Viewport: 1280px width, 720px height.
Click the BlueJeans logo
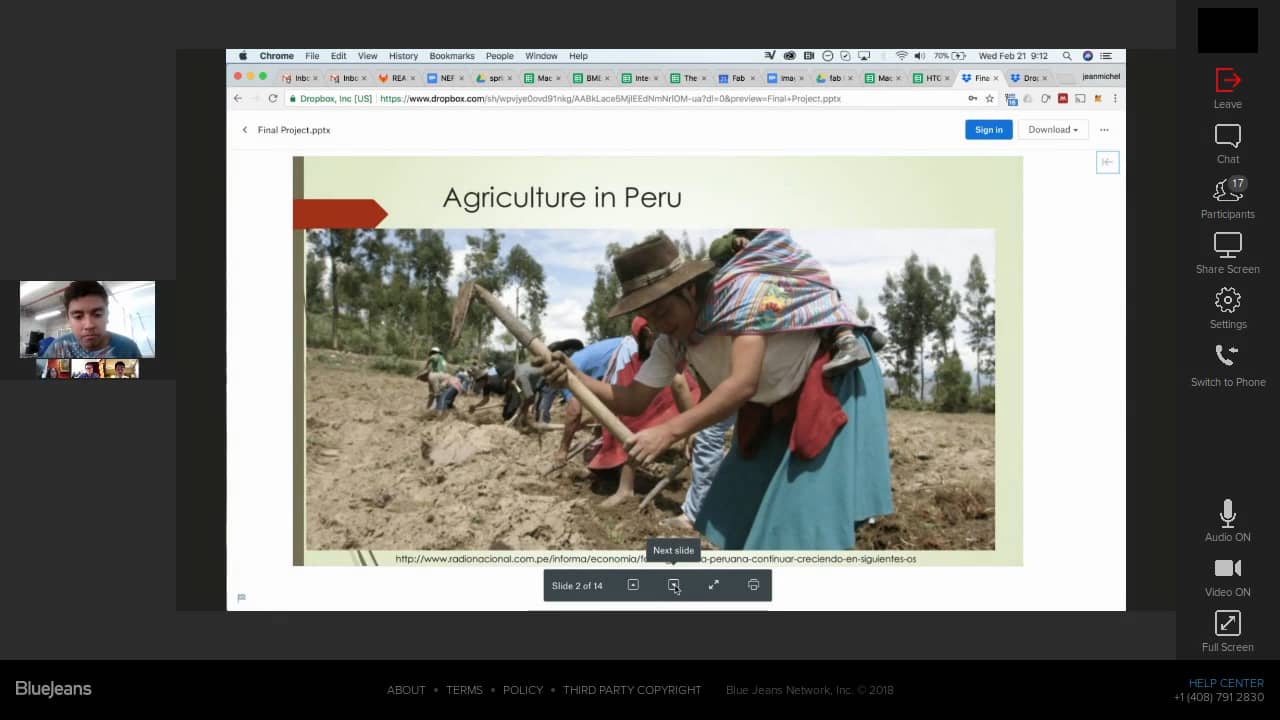point(53,689)
